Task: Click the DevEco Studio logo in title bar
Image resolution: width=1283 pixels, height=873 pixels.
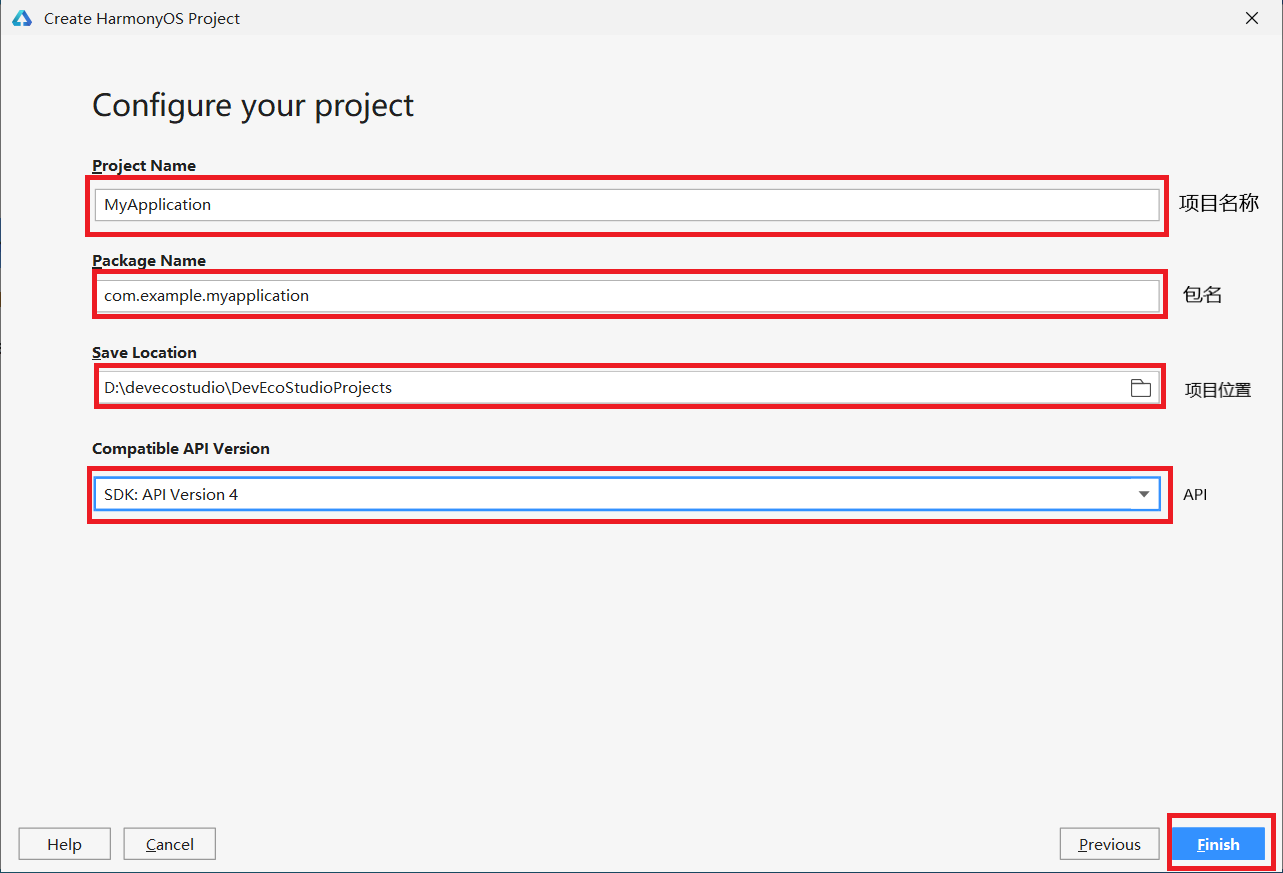Action: (x=22, y=18)
